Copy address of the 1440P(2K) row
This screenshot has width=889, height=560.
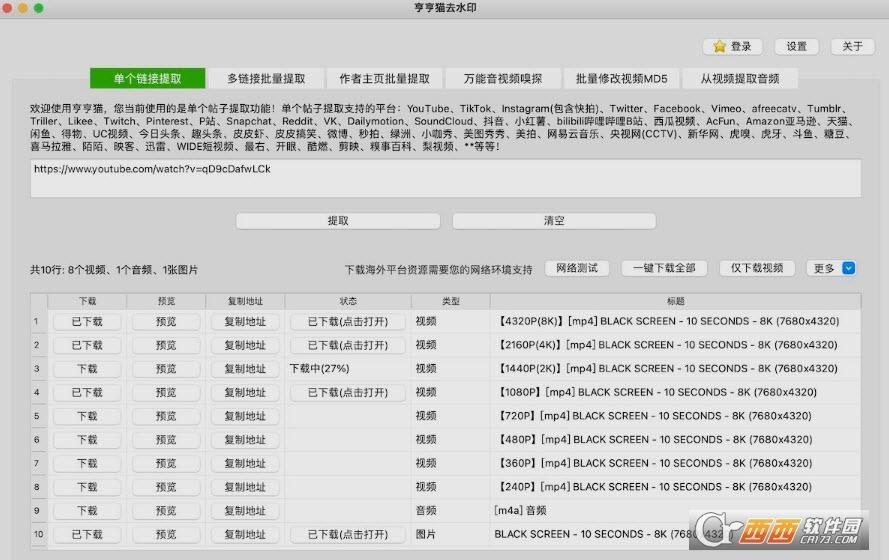pyautogui.click(x=245, y=369)
